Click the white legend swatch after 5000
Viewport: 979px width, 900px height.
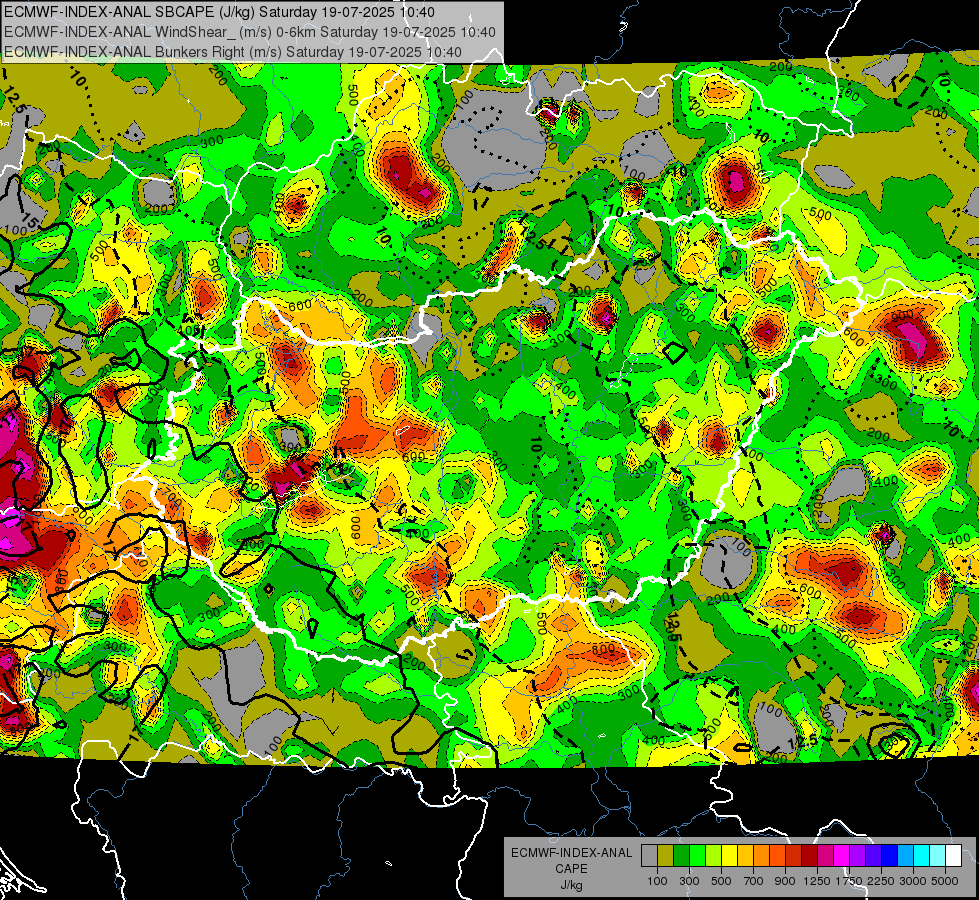tap(953, 855)
